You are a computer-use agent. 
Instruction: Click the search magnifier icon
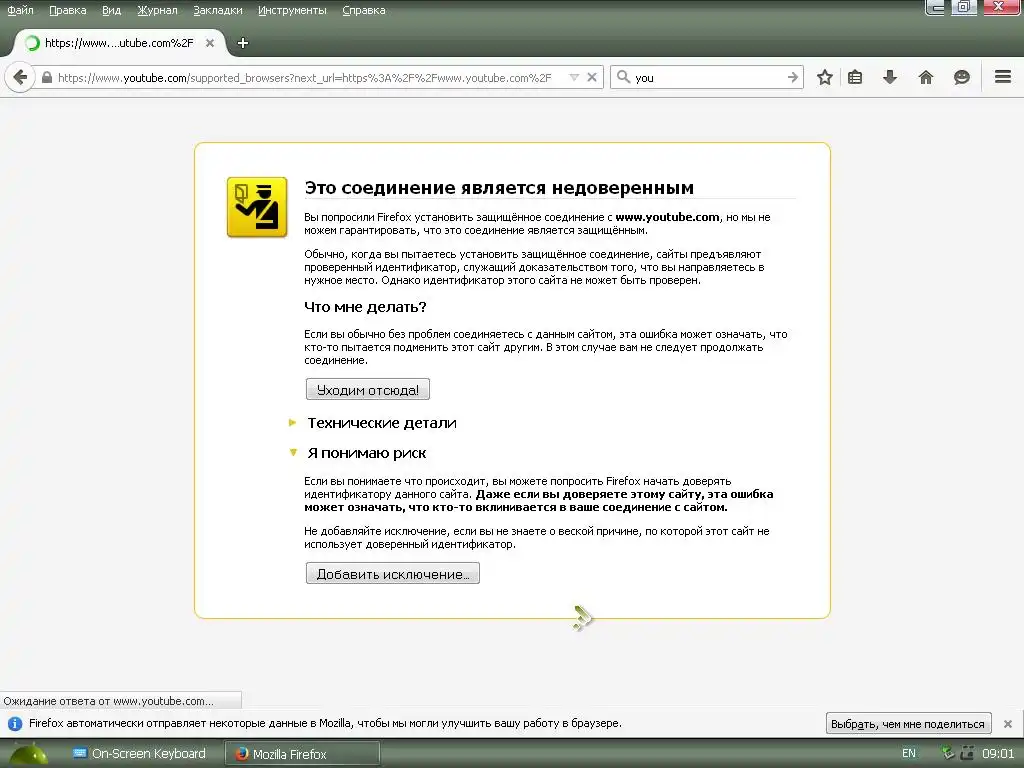(x=624, y=78)
